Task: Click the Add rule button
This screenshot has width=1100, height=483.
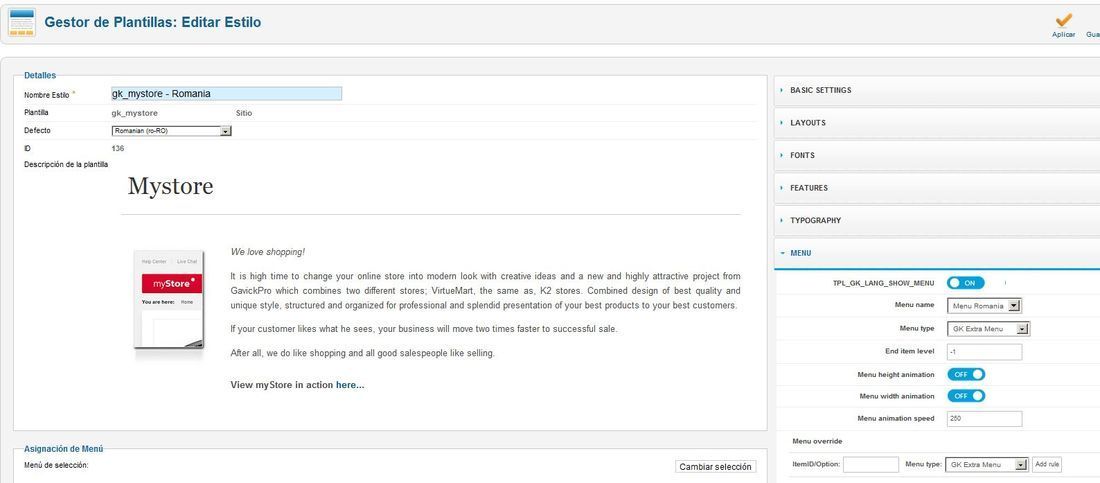Action: [1047, 465]
